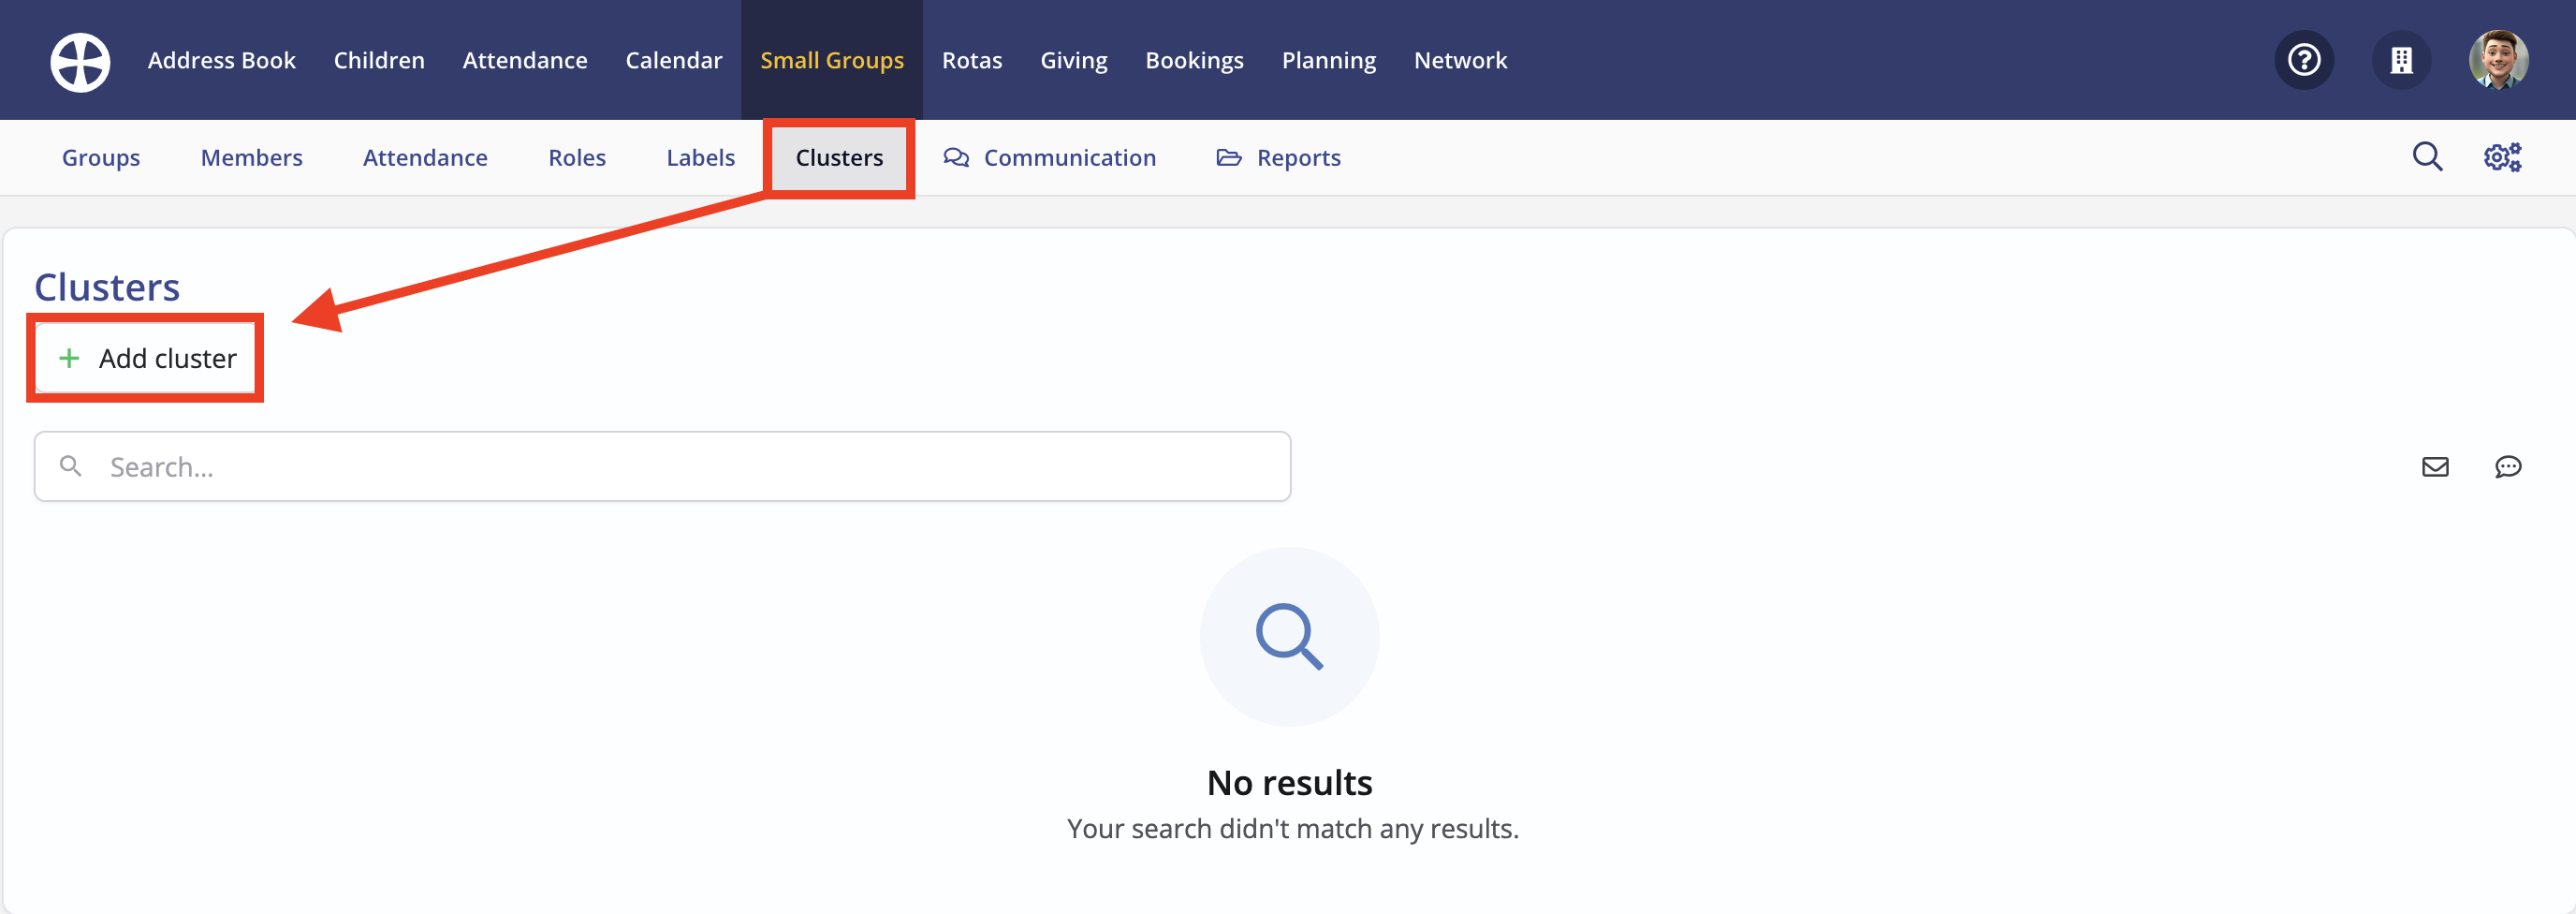Click into the clusters Search field
The width and height of the screenshot is (2576, 914).
662,467
